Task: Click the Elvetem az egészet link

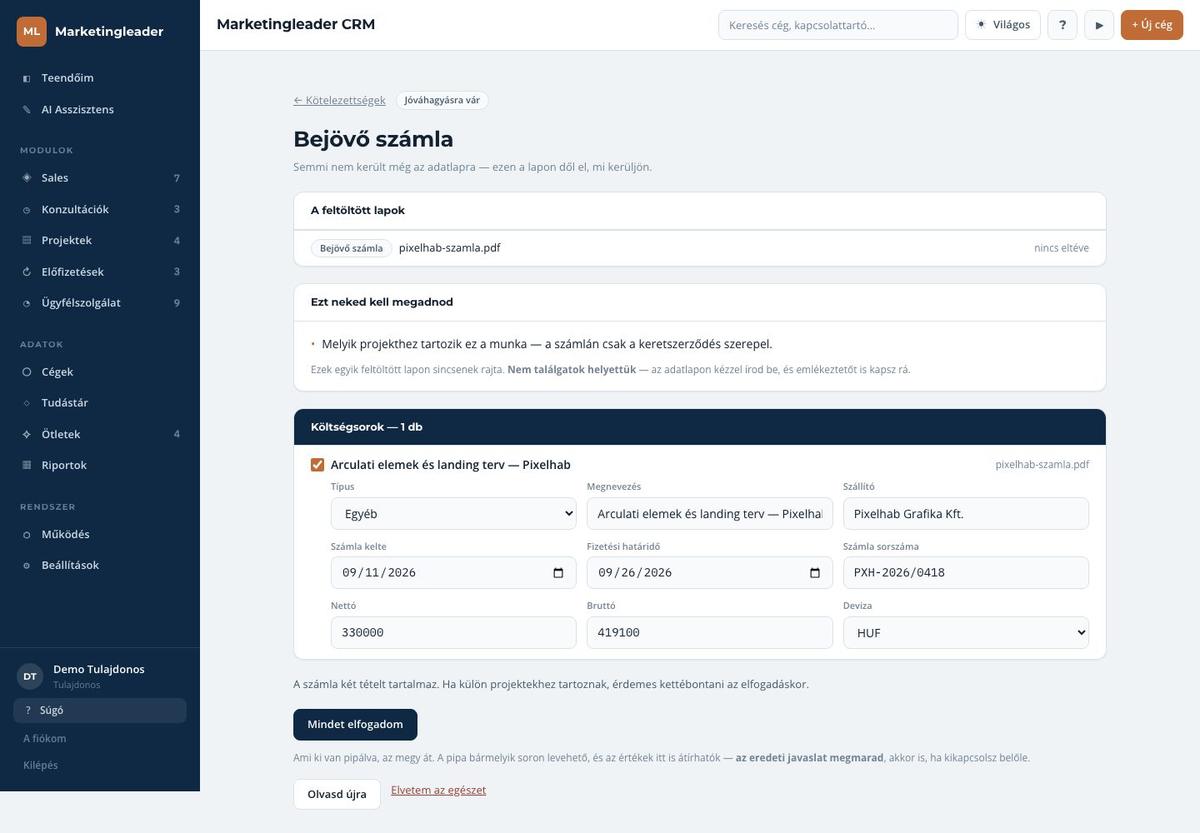Action: [x=438, y=790]
